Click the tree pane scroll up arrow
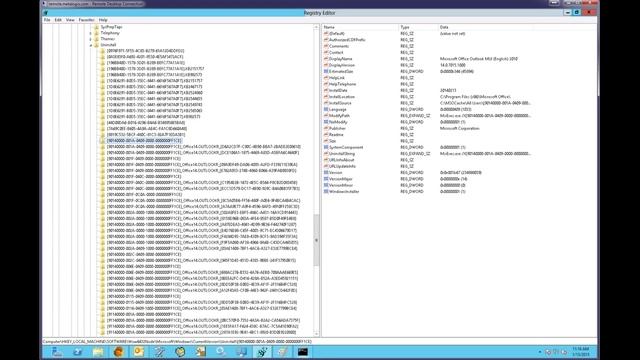This screenshot has width=640, height=360. (x=316, y=27)
